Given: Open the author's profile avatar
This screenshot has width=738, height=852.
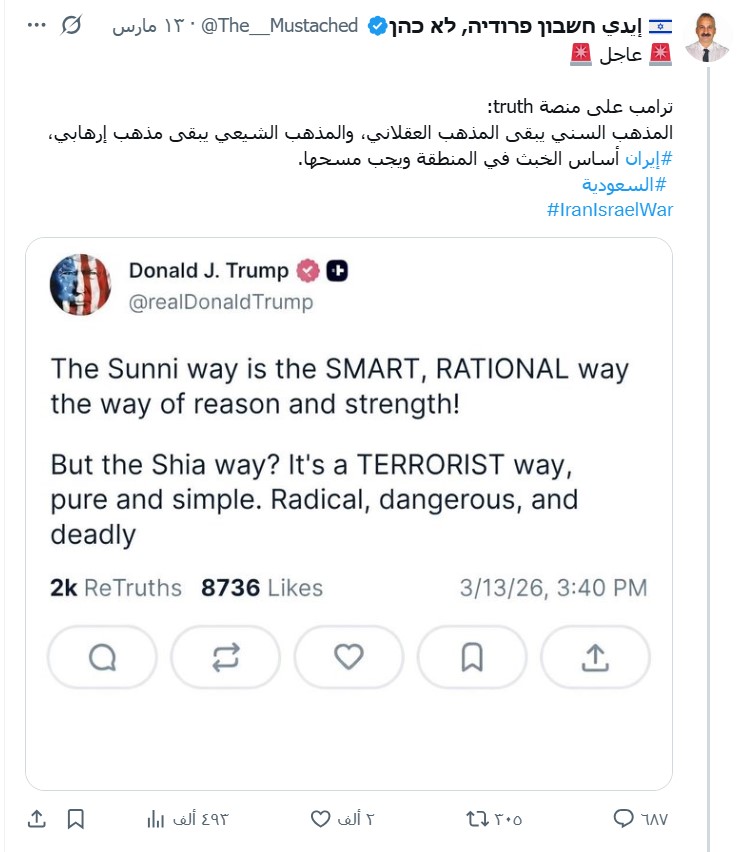Looking at the screenshot, I should coord(707,38).
